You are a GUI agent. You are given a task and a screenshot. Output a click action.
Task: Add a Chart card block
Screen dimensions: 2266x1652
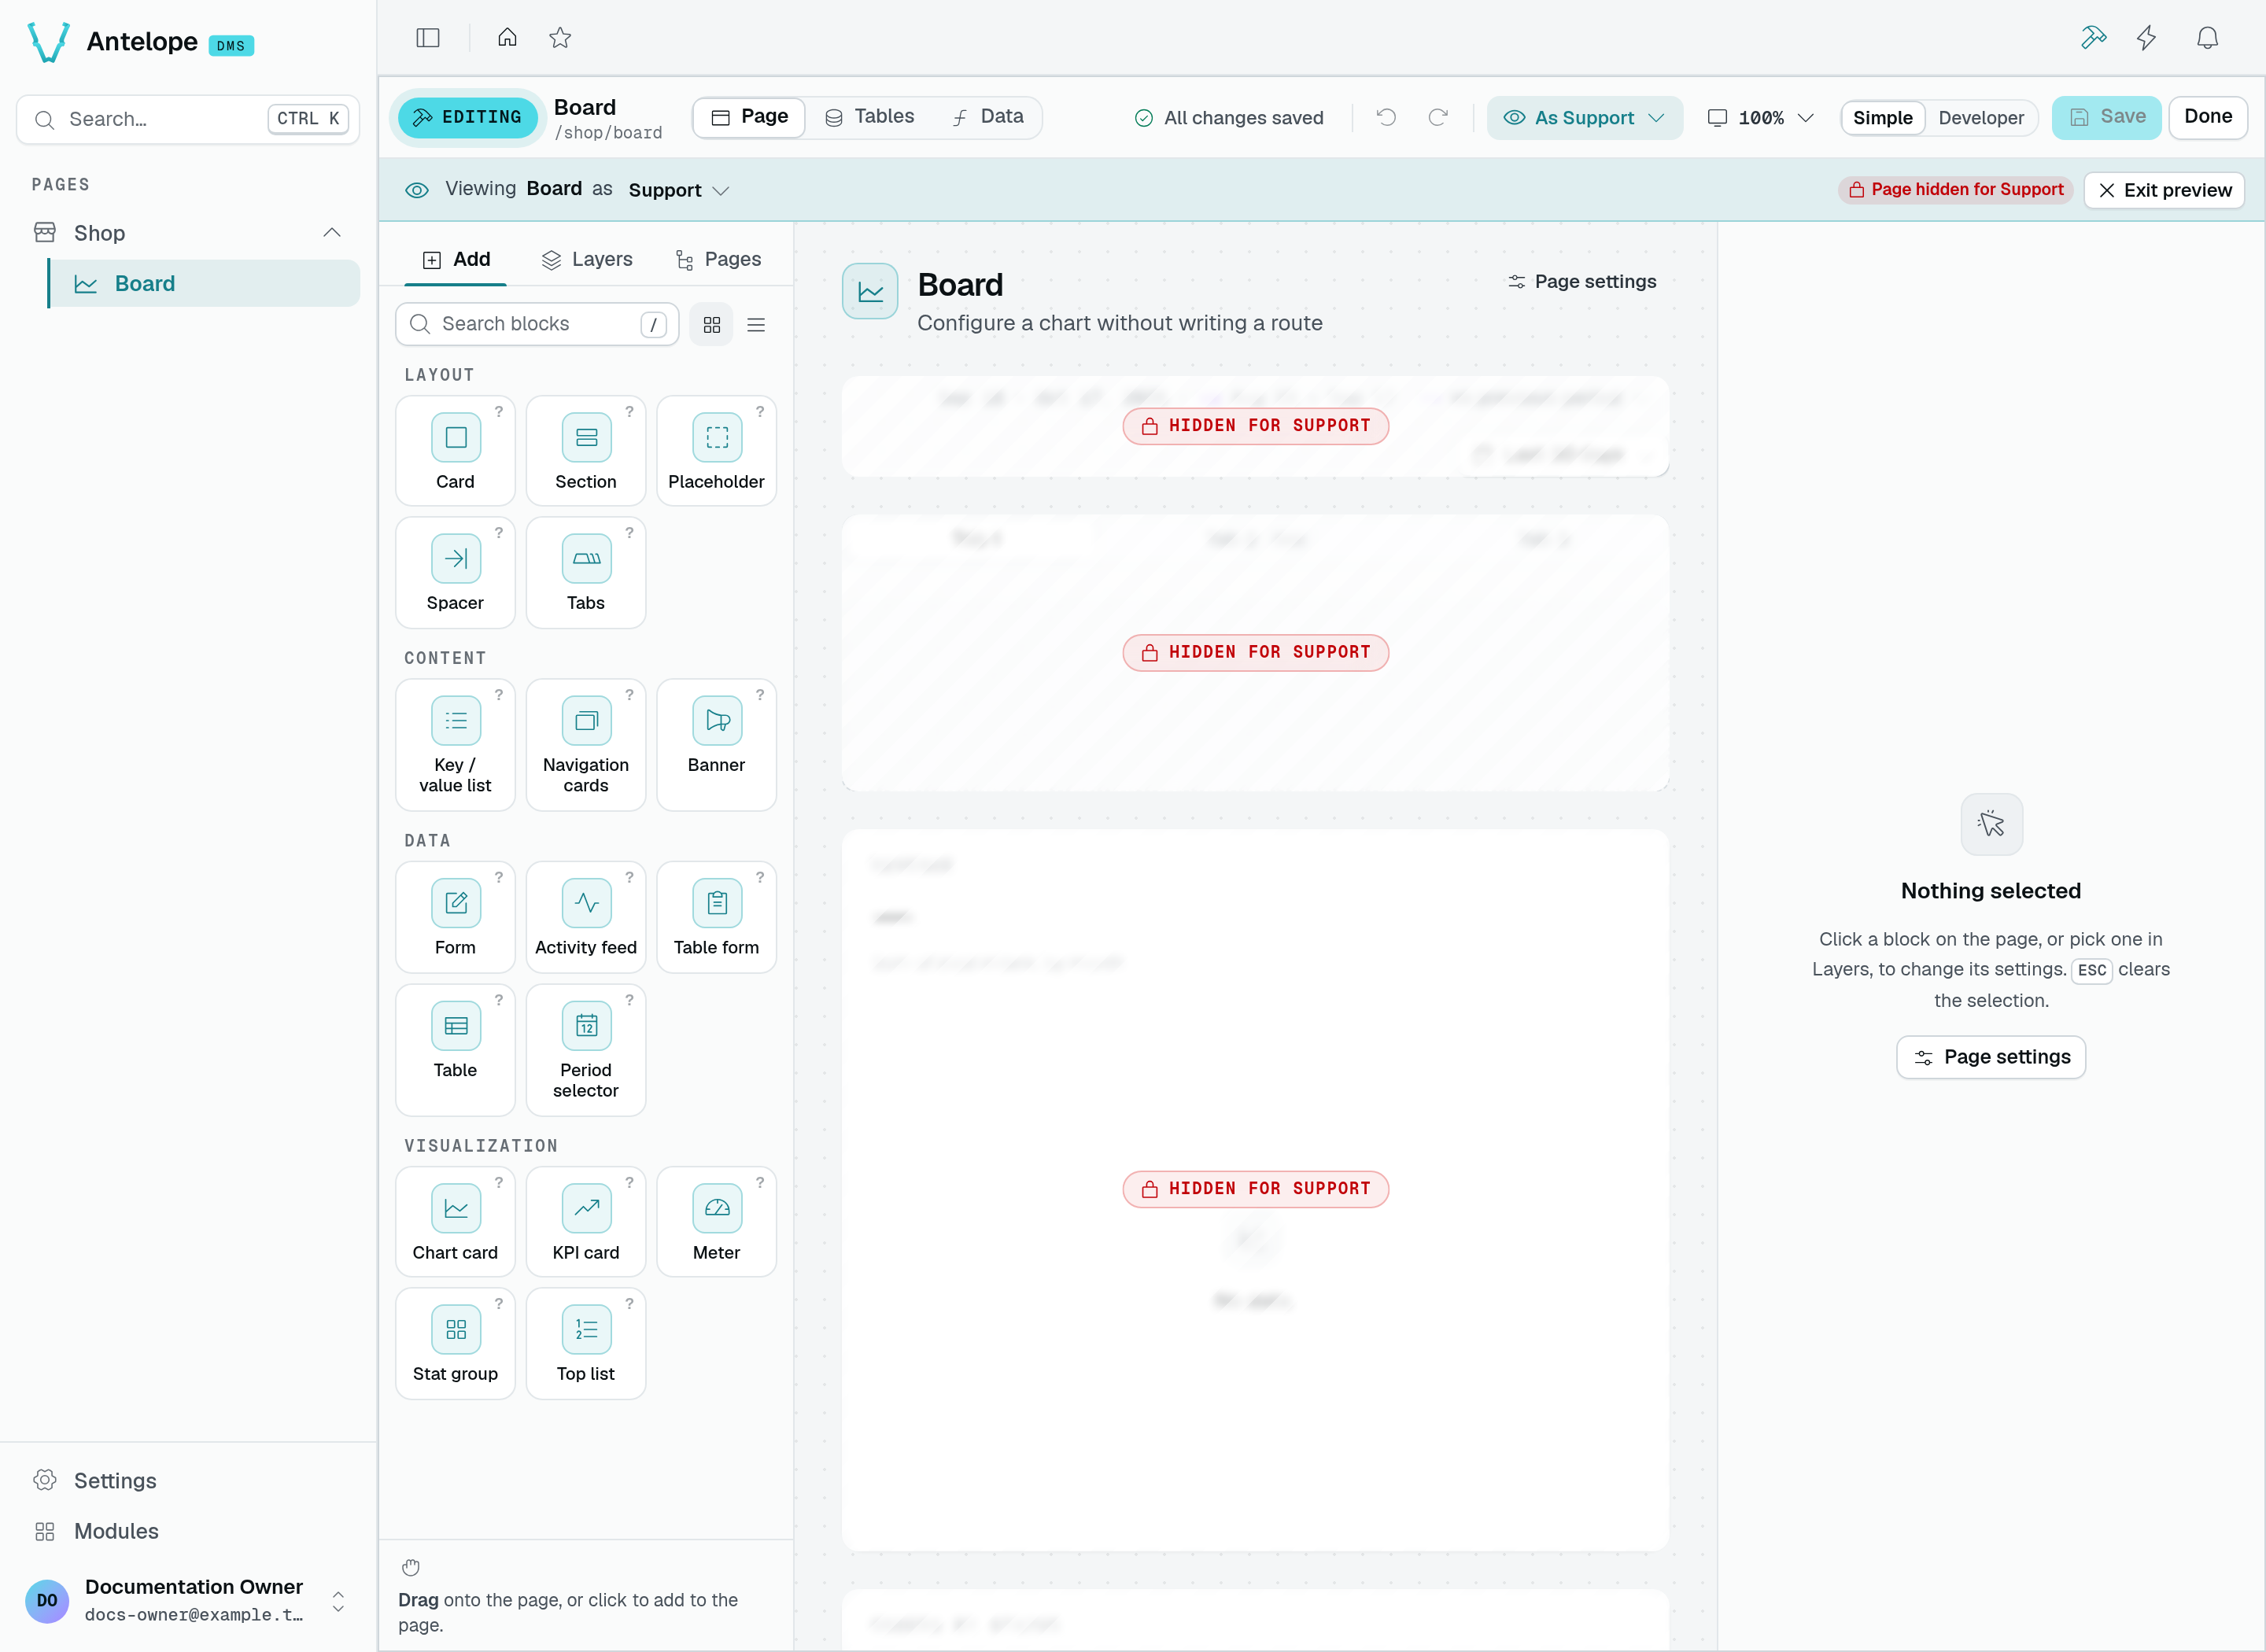pyautogui.click(x=455, y=1222)
